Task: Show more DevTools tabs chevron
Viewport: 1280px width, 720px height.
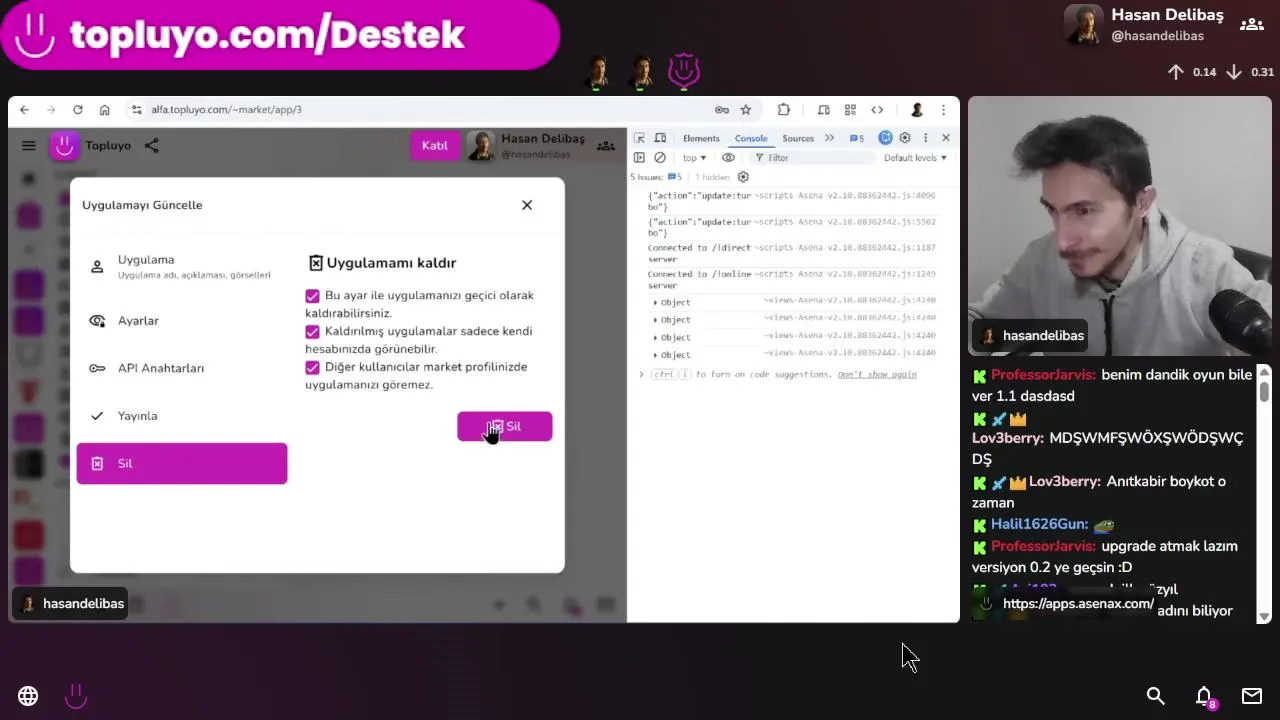Action: [829, 138]
